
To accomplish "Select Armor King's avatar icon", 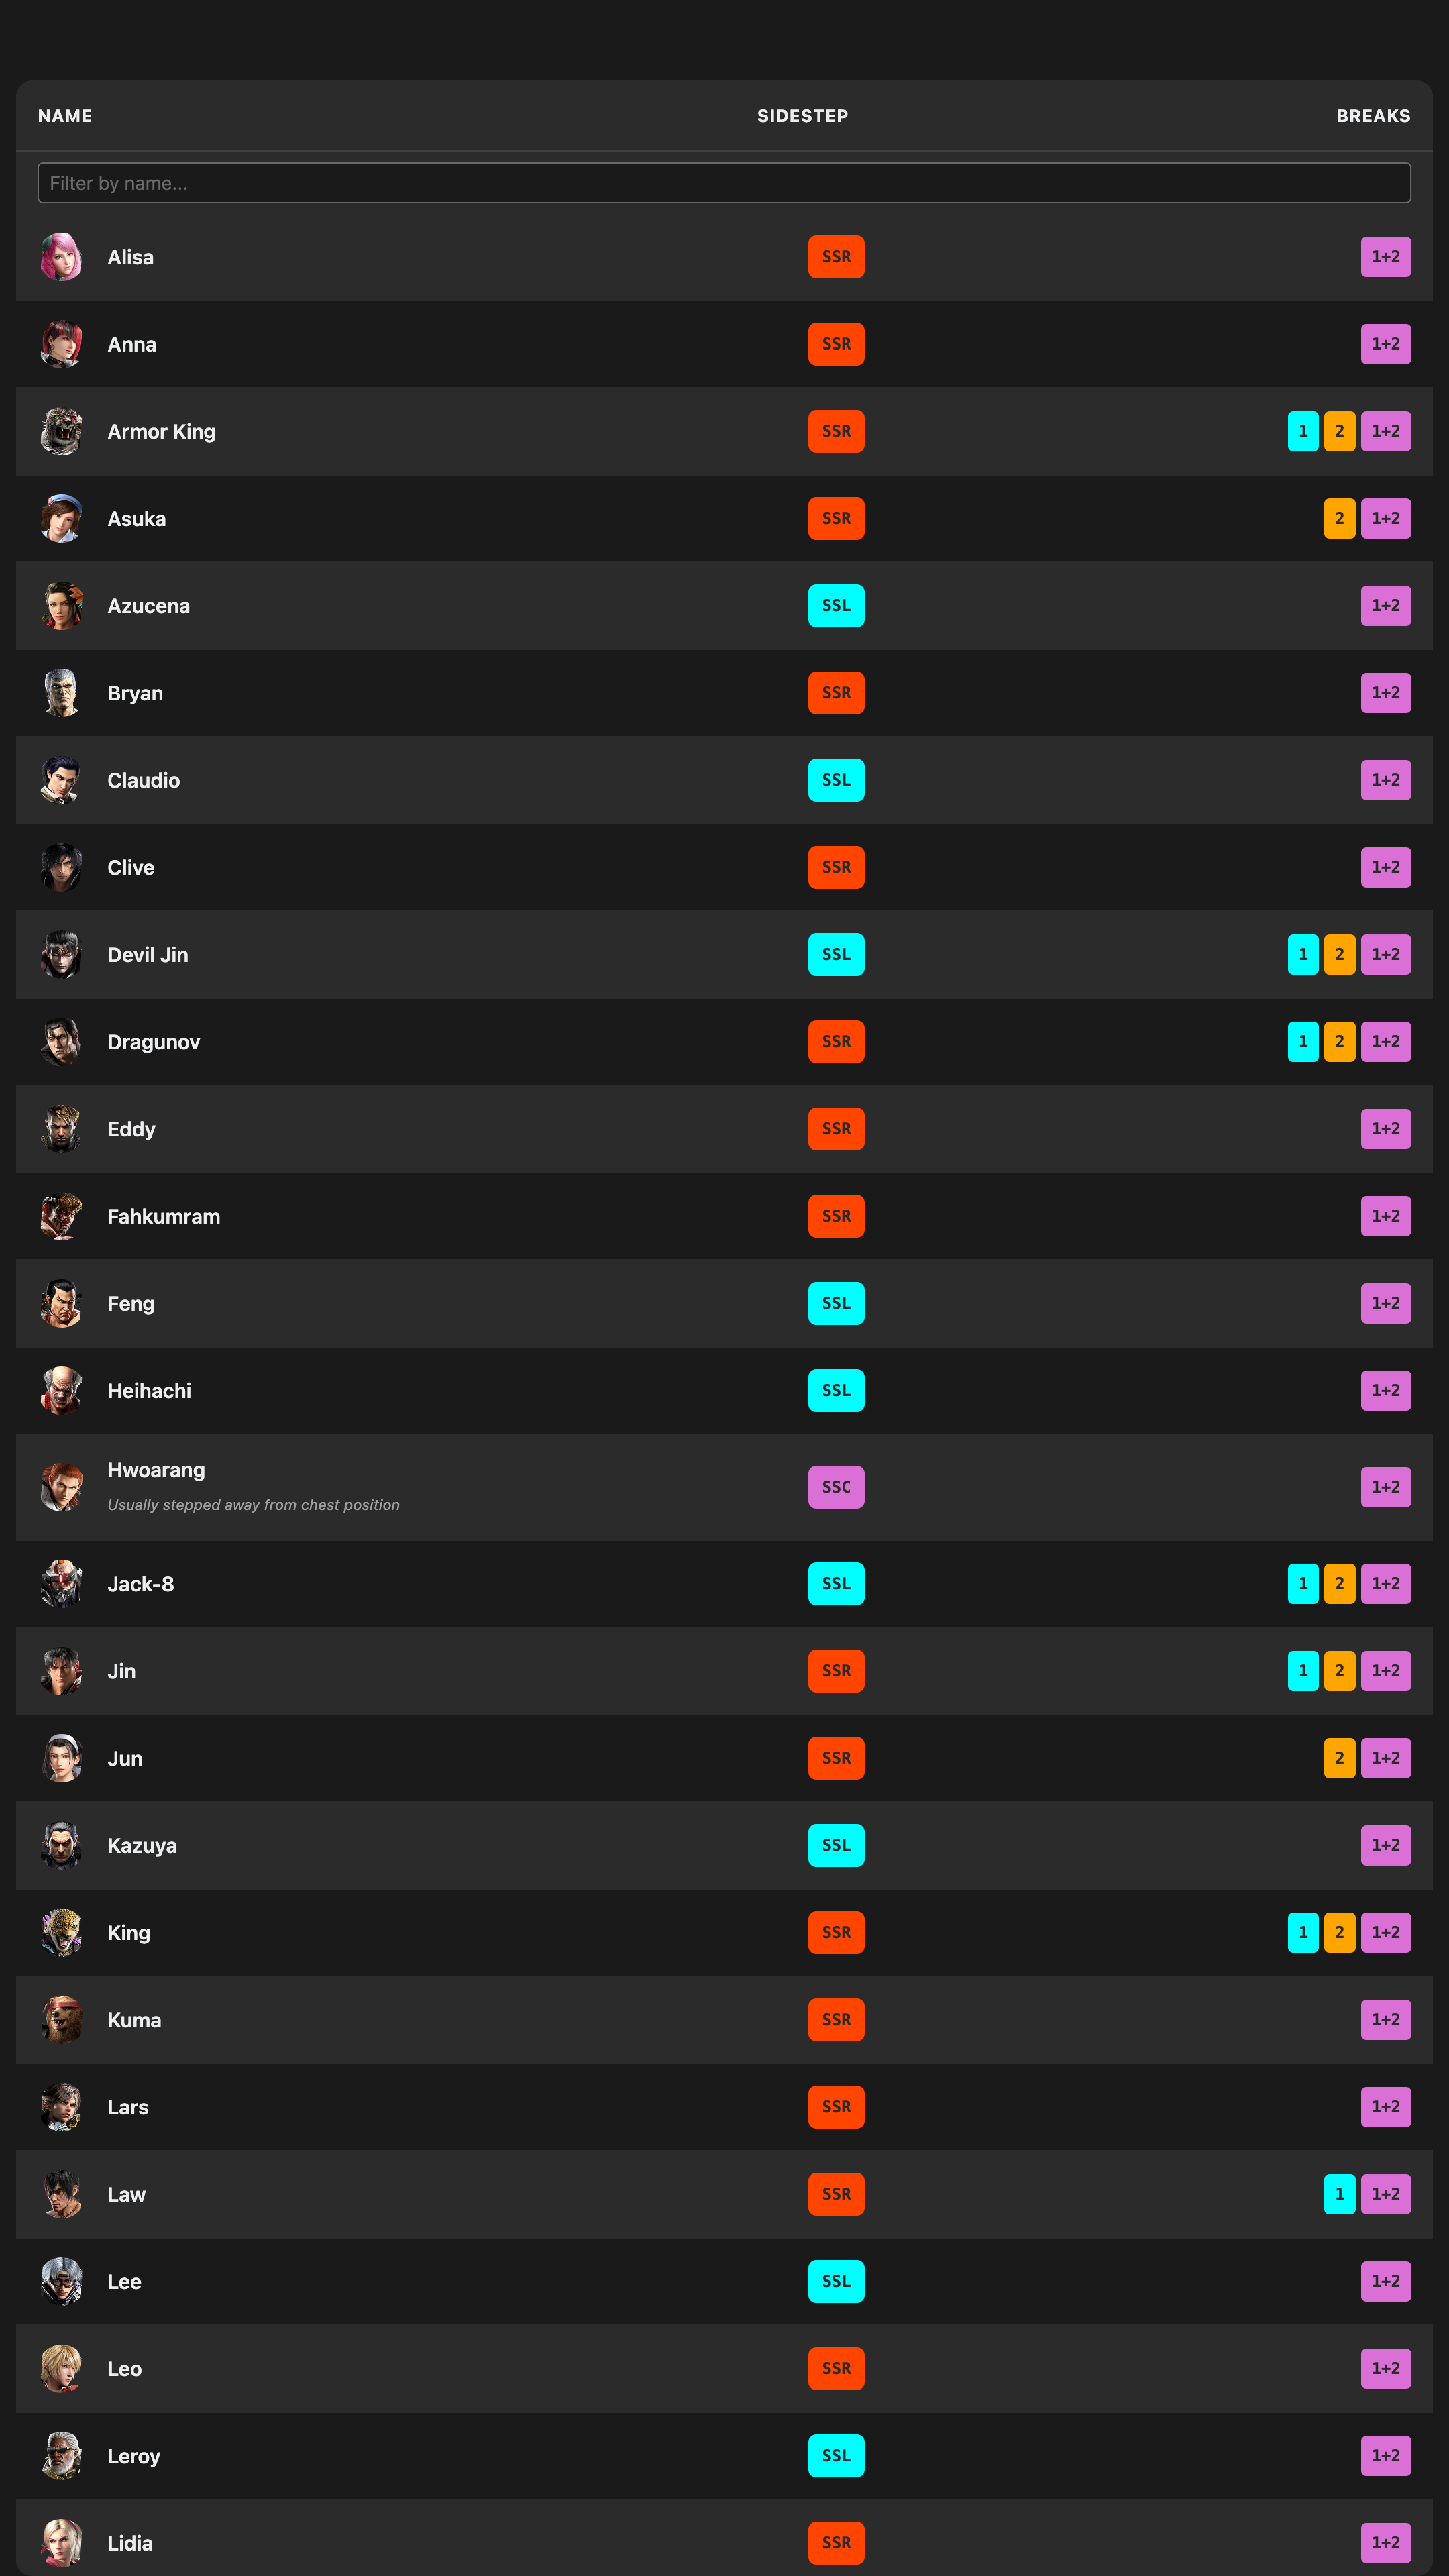I will [61, 432].
